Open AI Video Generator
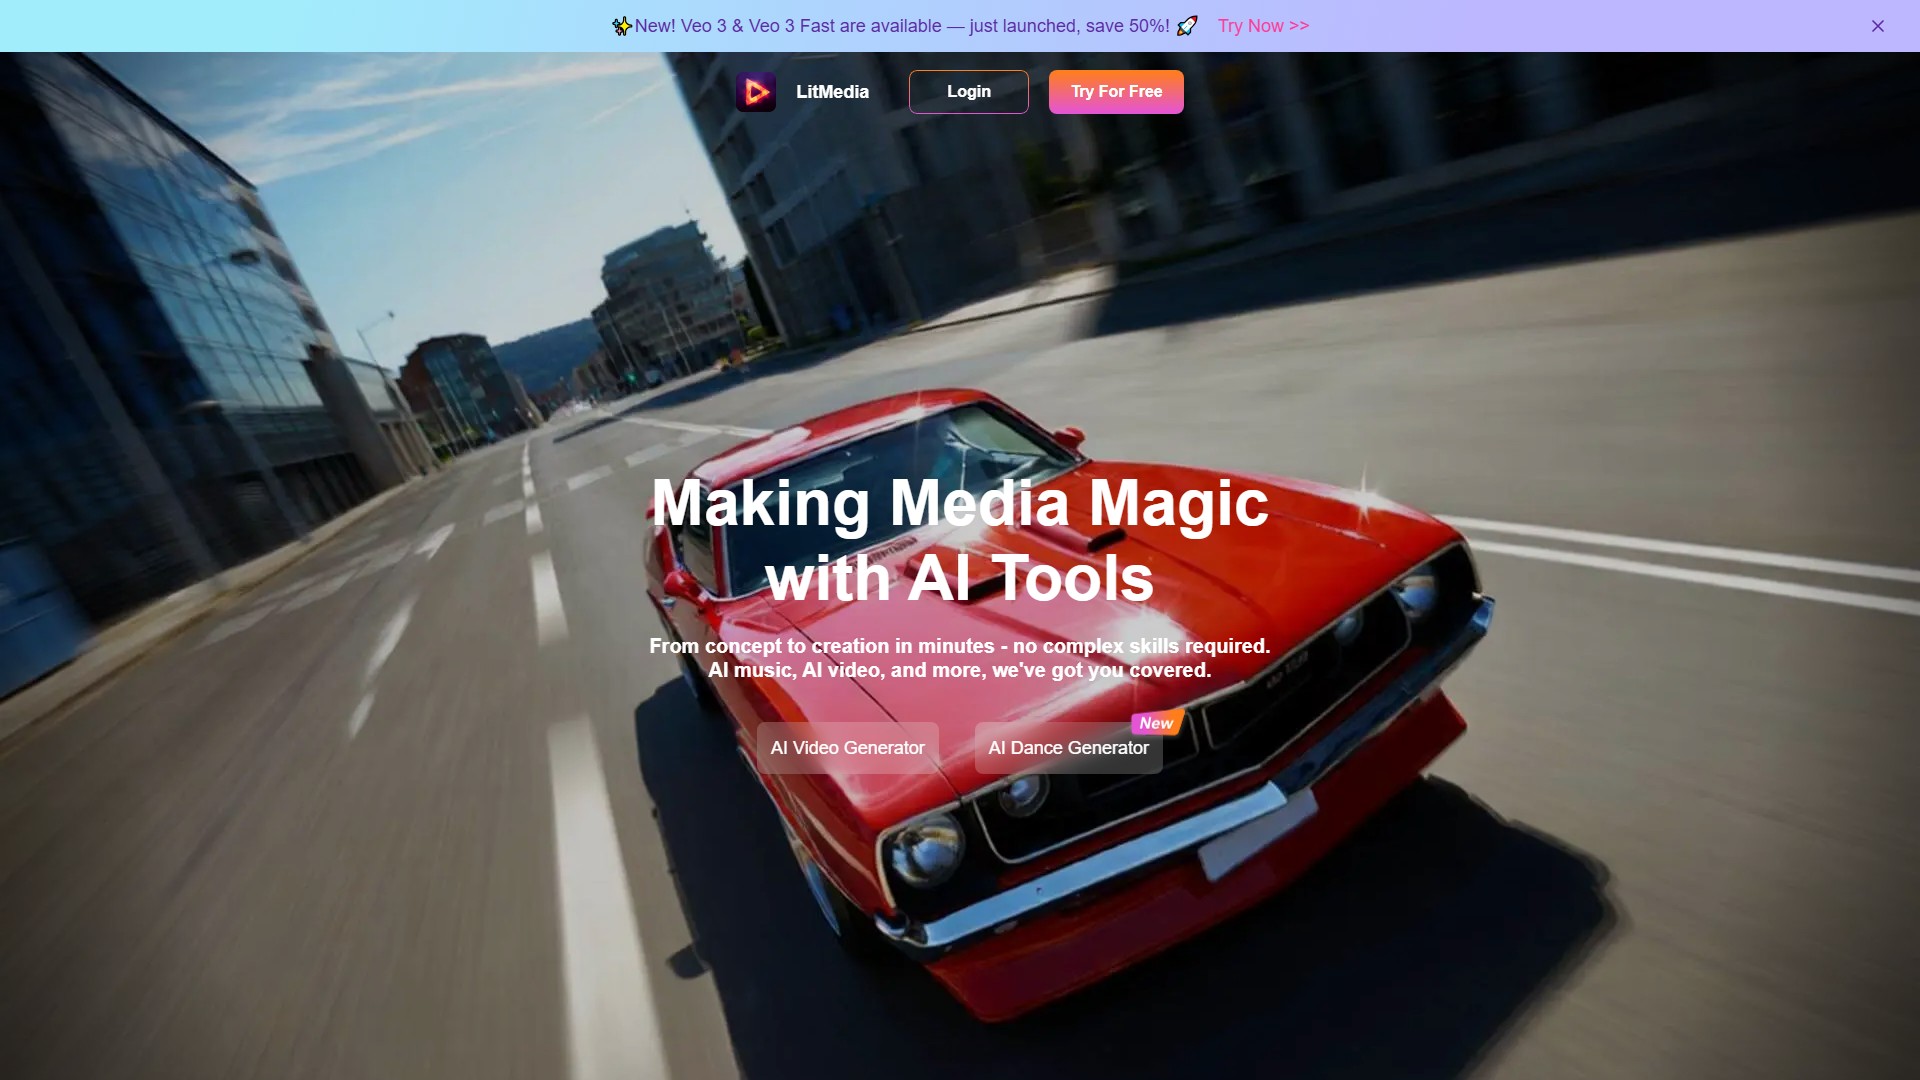 847,748
